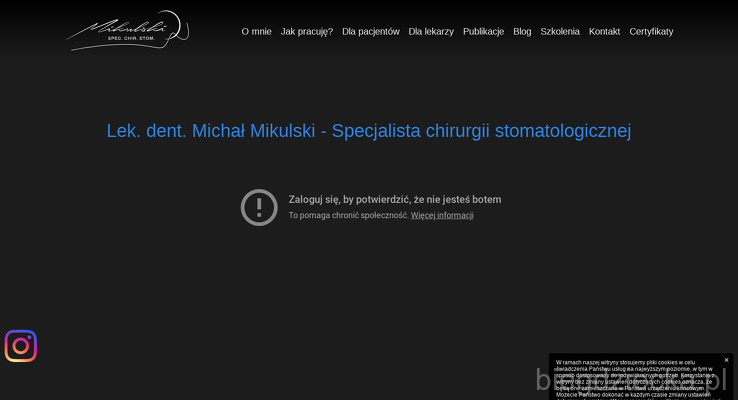Click the exclamation mark warning icon

pyautogui.click(x=259, y=207)
